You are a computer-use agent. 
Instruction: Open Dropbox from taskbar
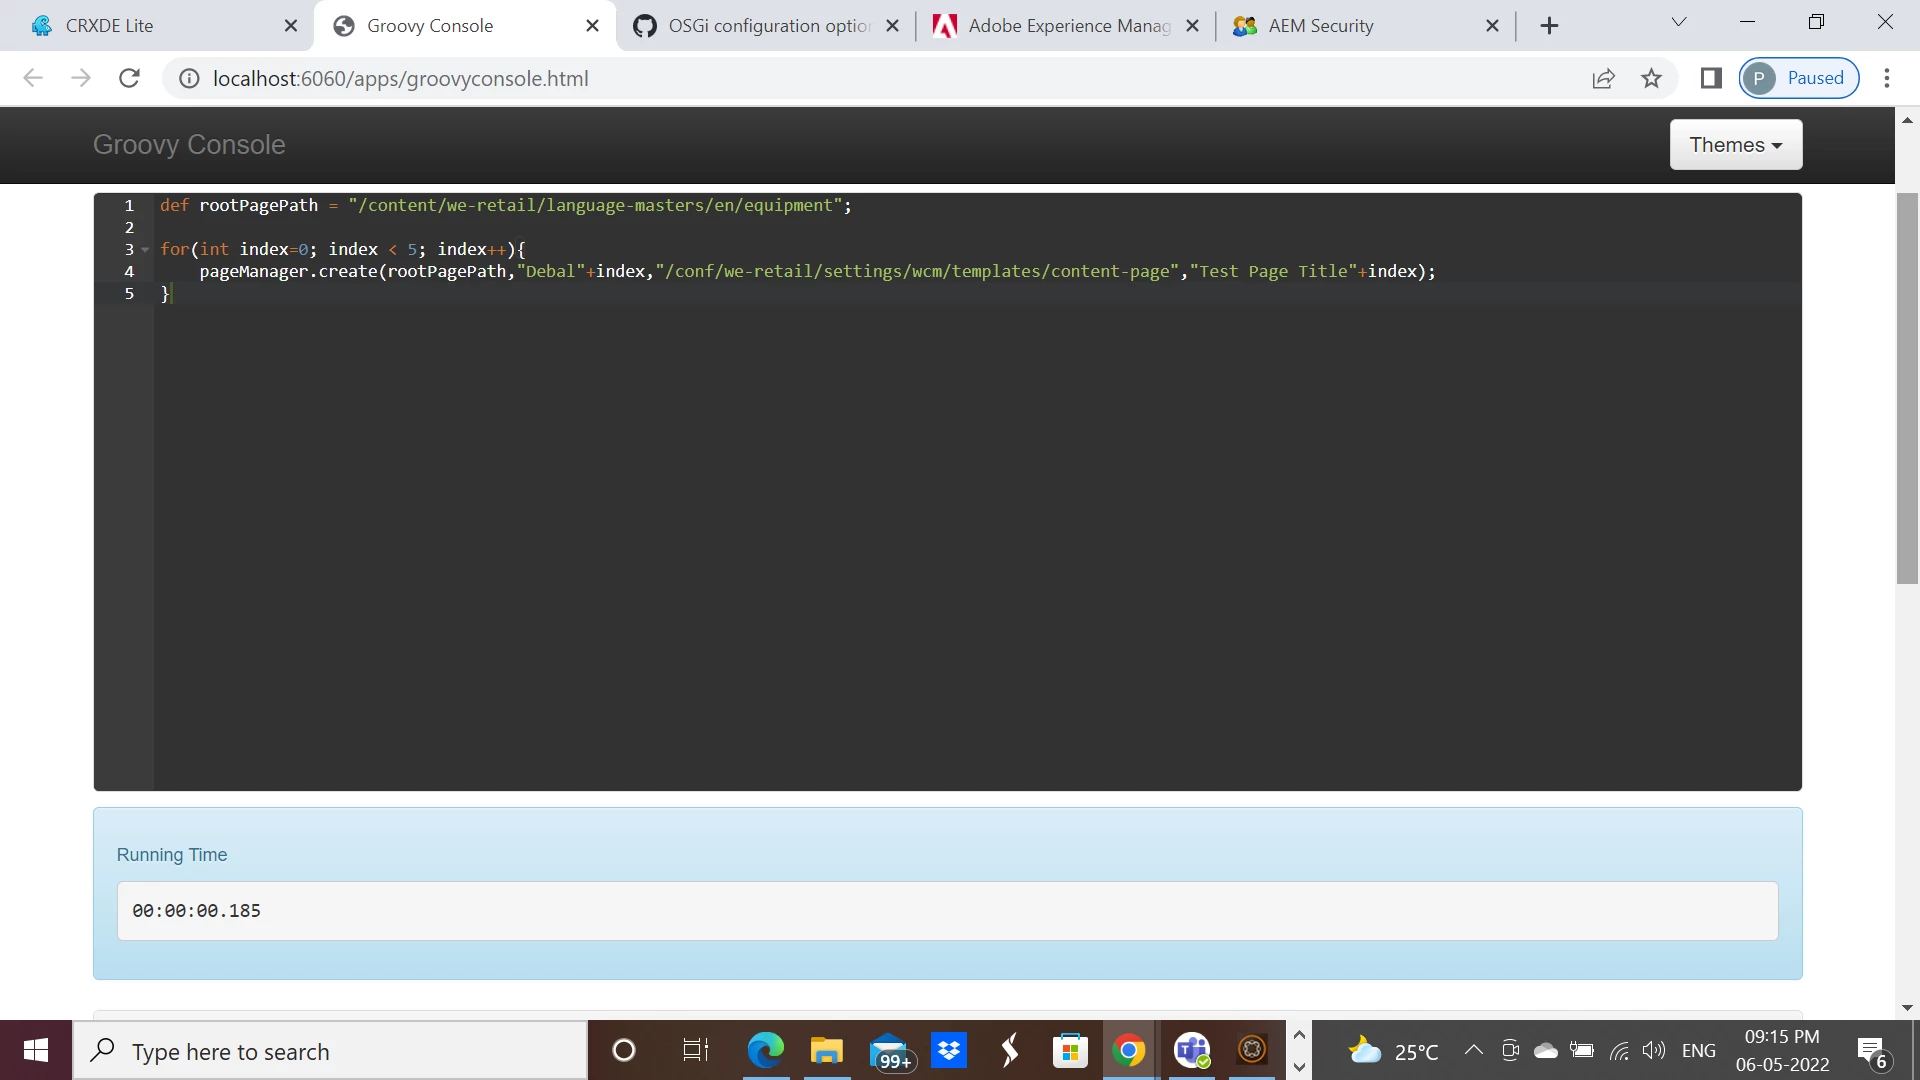[x=949, y=1050]
